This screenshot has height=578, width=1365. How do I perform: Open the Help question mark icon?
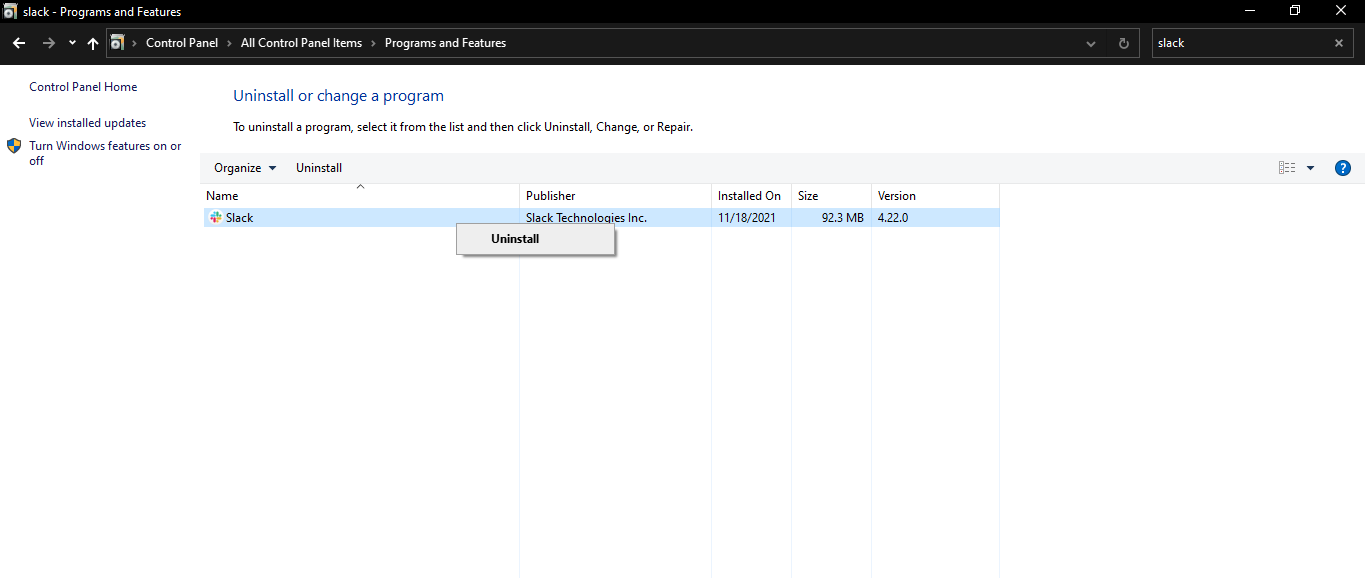tap(1343, 168)
